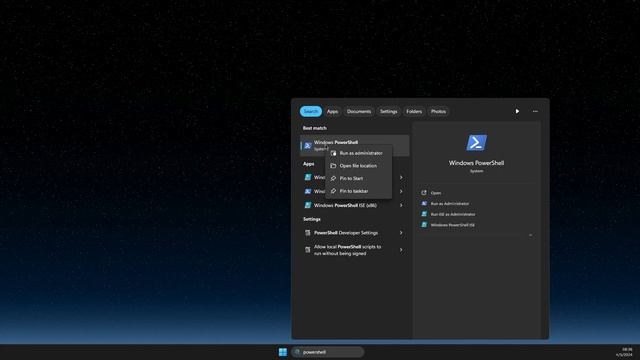Viewport: 640px width, 360px height.
Task: Open the Settings filter tab
Action: 389,111
